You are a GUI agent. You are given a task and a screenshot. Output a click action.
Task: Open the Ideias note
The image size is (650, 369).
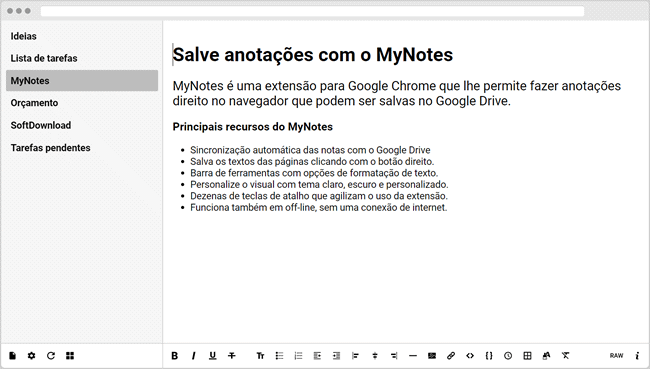pos(82,36)
